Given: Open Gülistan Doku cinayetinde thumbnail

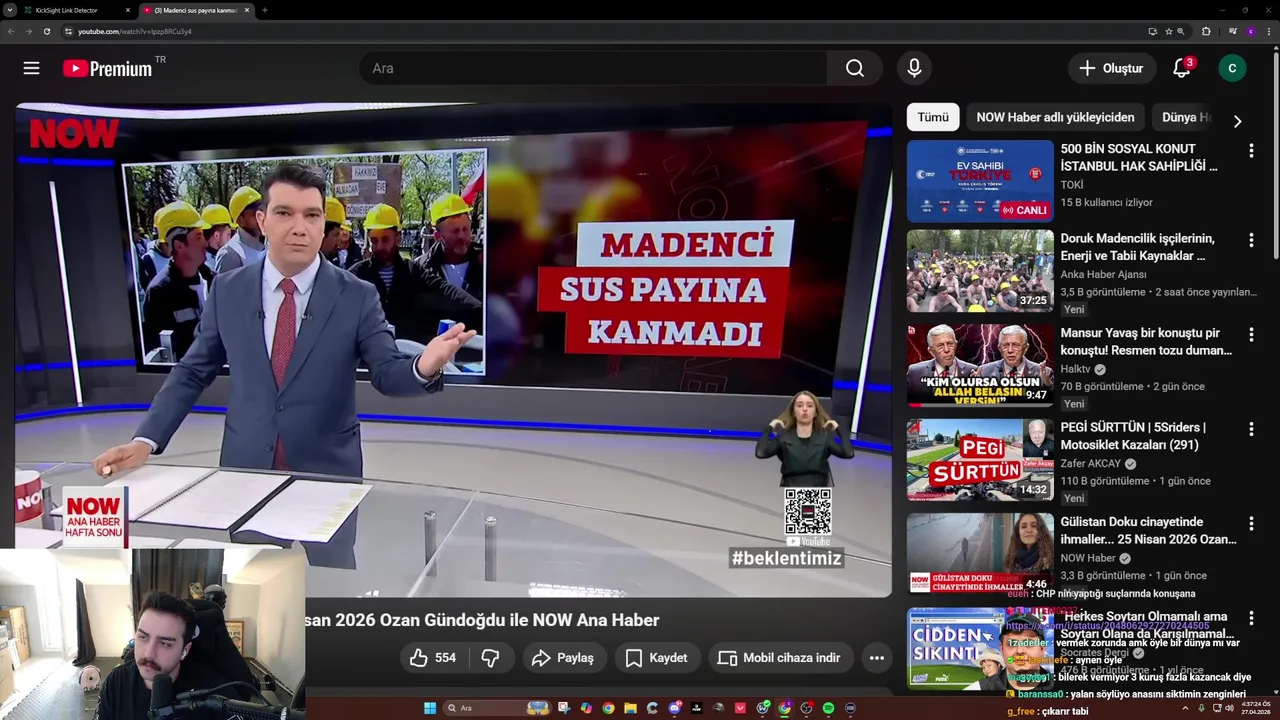Looking at the screenshot, I should (x=980, y=554).
